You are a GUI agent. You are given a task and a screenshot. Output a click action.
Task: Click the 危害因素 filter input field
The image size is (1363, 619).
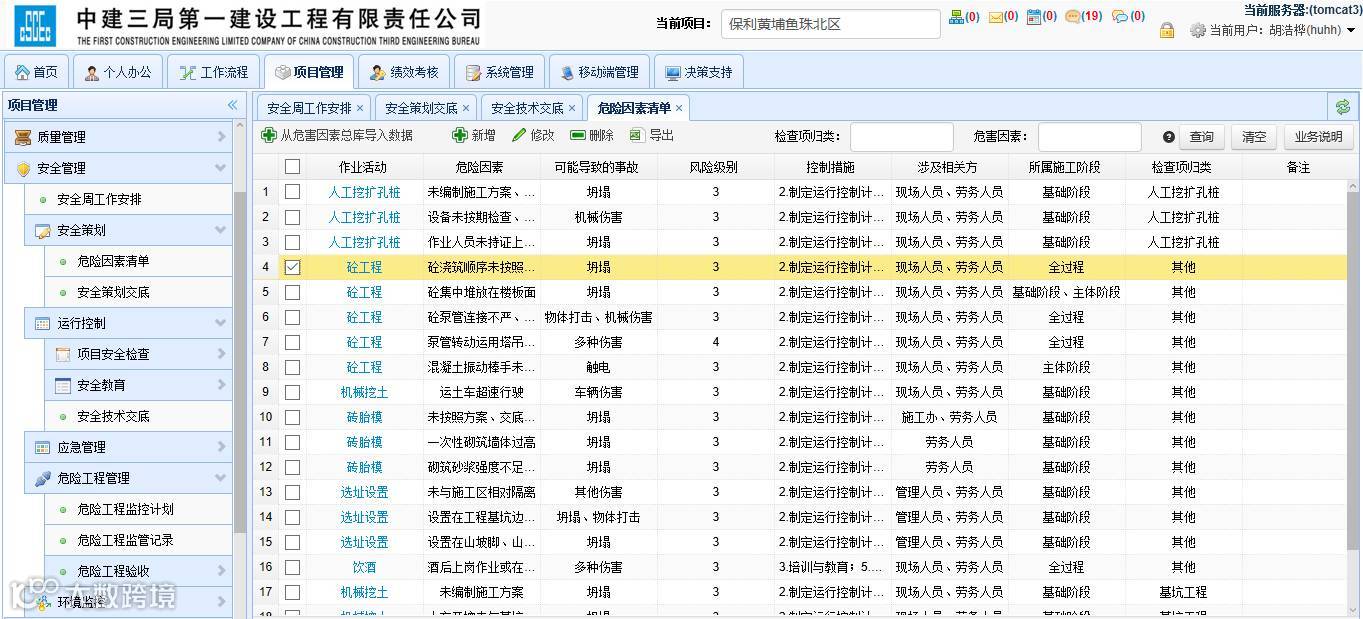(x=1089, y=137)
